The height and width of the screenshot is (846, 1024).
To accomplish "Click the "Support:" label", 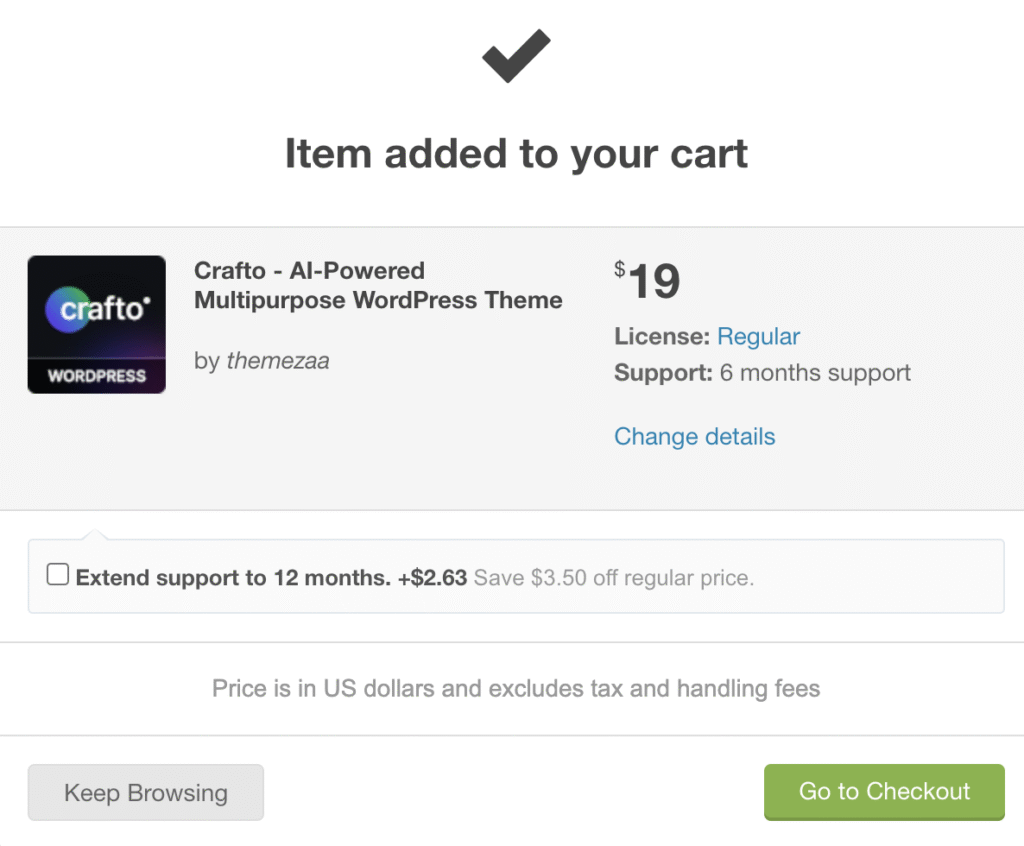I will tap(663, 373).
